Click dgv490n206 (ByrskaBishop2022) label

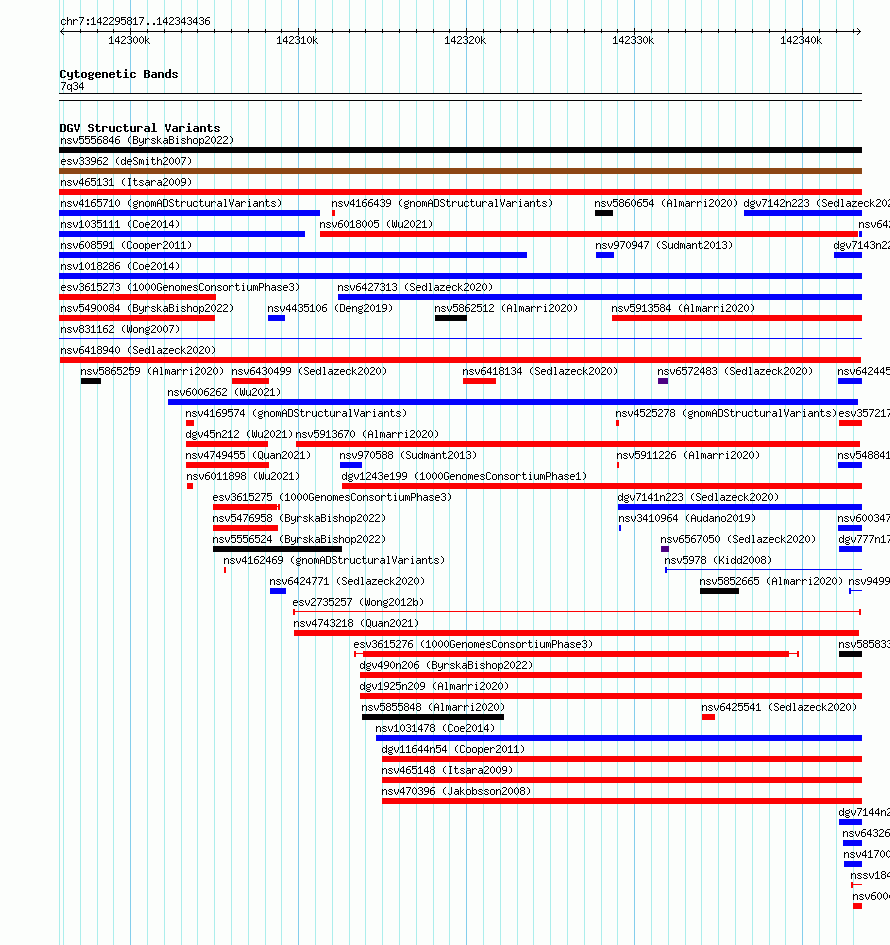pos(446,666)
